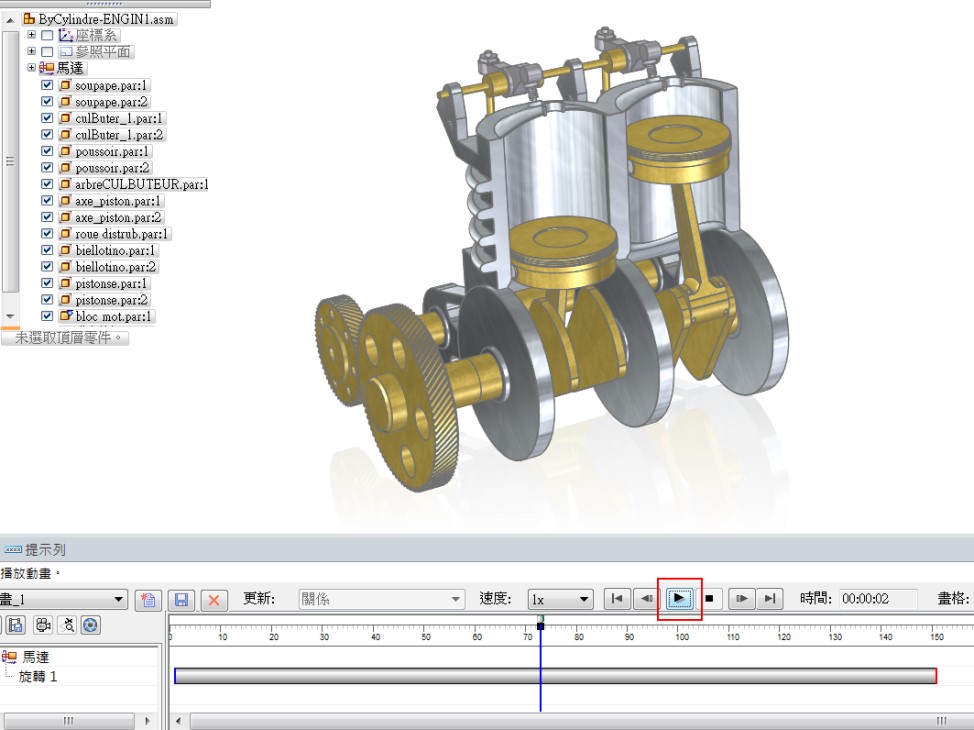Step forward one frame
974x730 pixels.
pos(740,599)
